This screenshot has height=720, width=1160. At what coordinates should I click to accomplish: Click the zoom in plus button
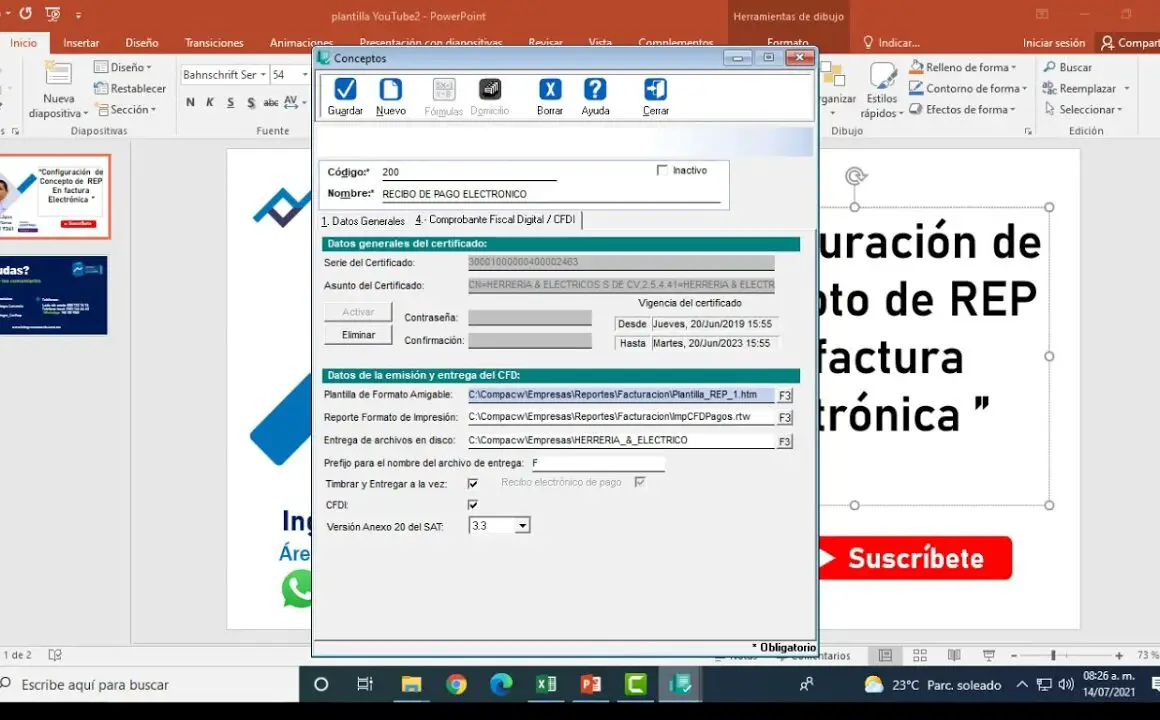pyautogui.click(x=1119, y=656)
